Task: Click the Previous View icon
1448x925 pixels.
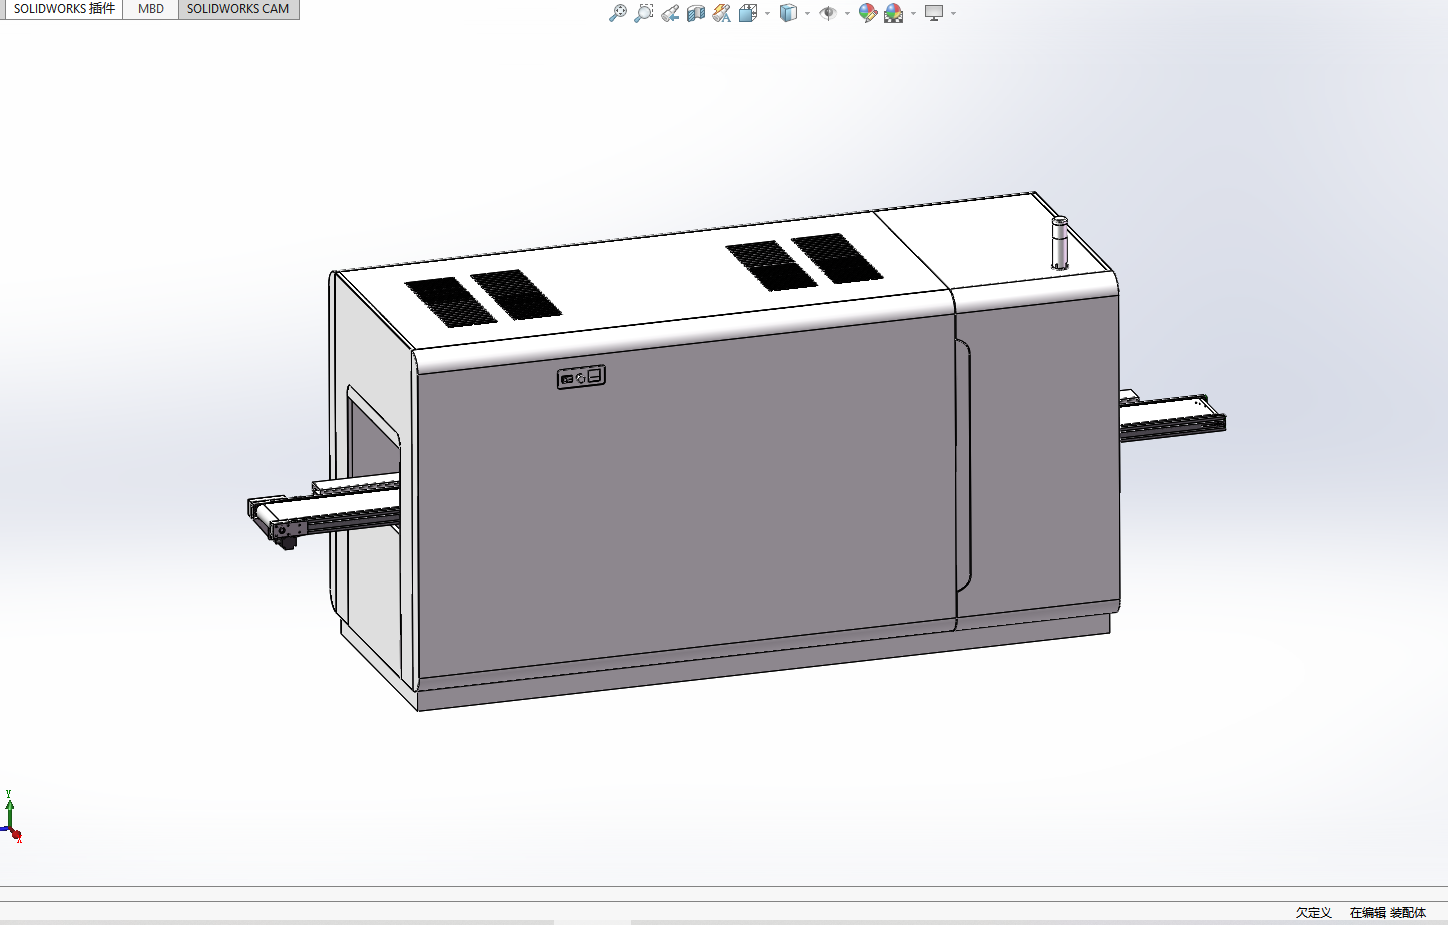Action: pos(670,13)
